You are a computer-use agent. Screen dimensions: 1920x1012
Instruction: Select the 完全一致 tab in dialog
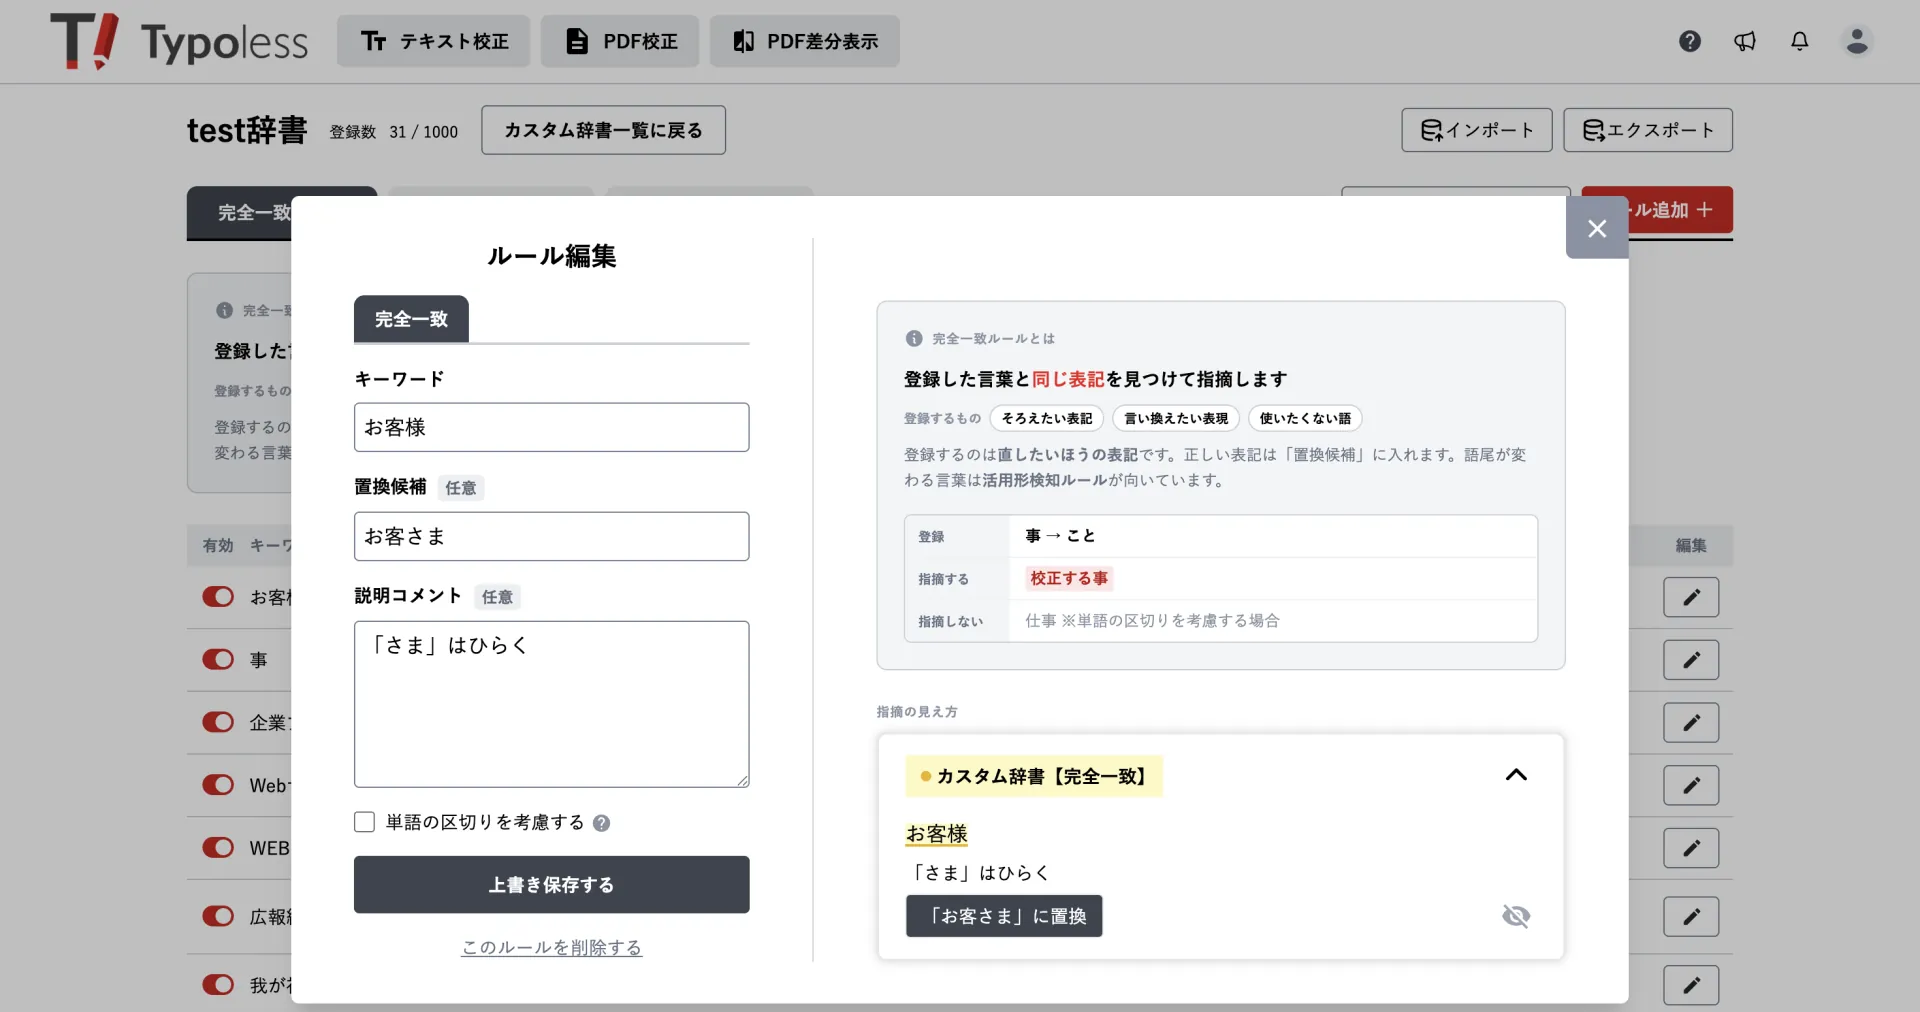(x=411, y=319)
